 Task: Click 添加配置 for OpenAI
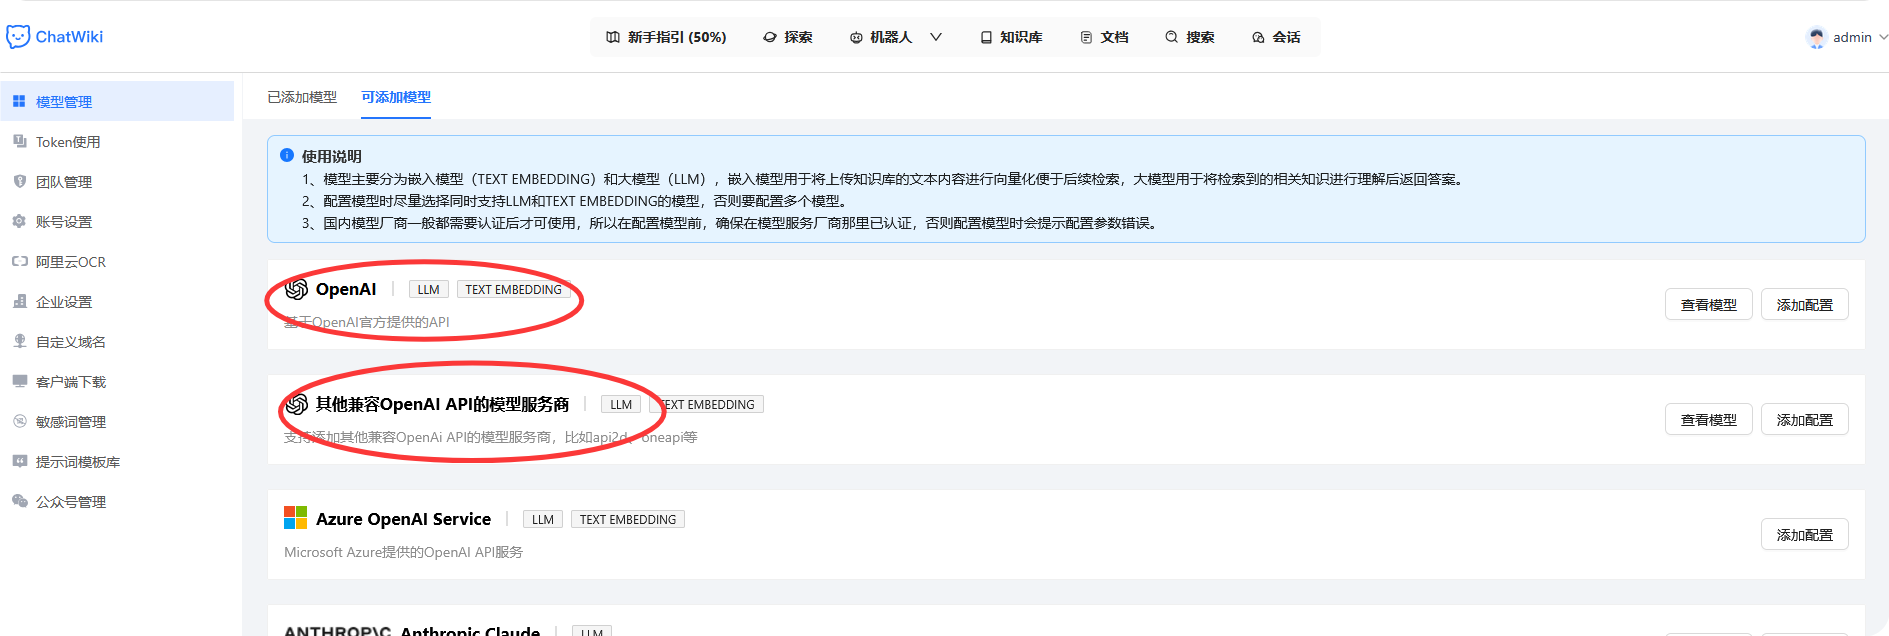pos(1804,305)
